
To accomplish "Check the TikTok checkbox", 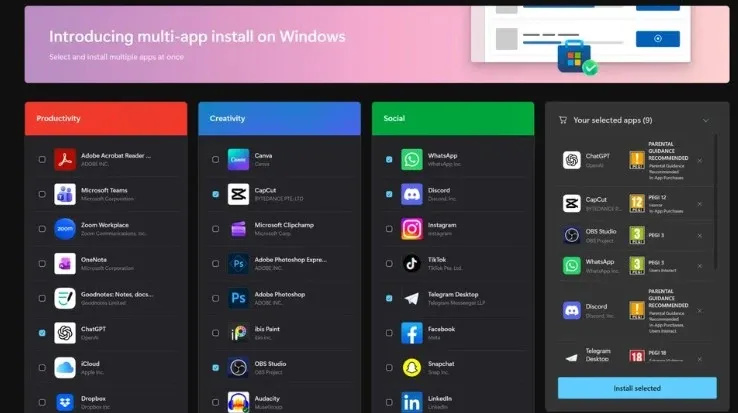I will (x=389, y=264).
